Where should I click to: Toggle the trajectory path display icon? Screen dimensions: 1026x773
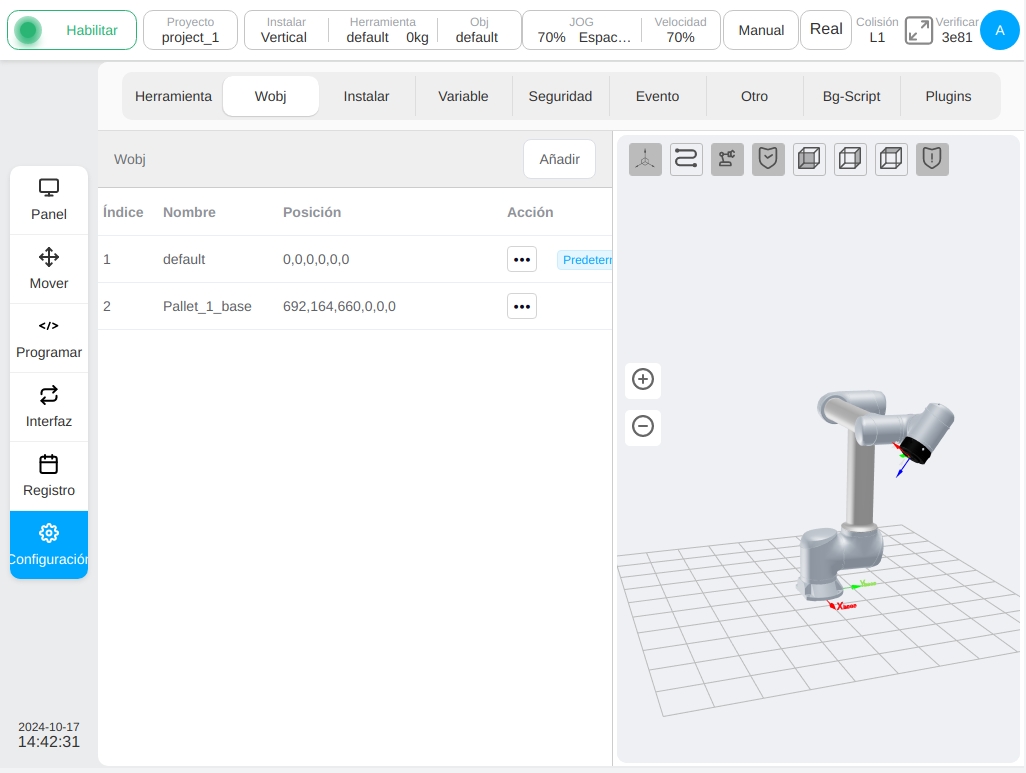pyautogui.click(x=686, y=159)
